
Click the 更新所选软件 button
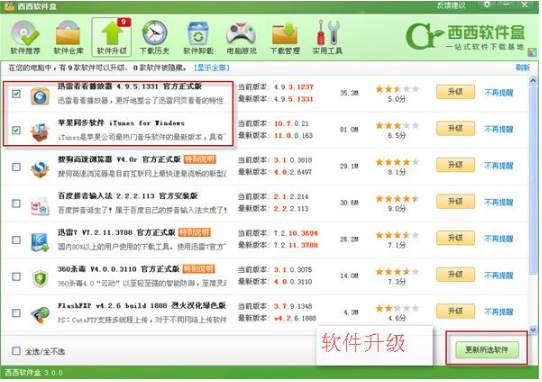487,350
